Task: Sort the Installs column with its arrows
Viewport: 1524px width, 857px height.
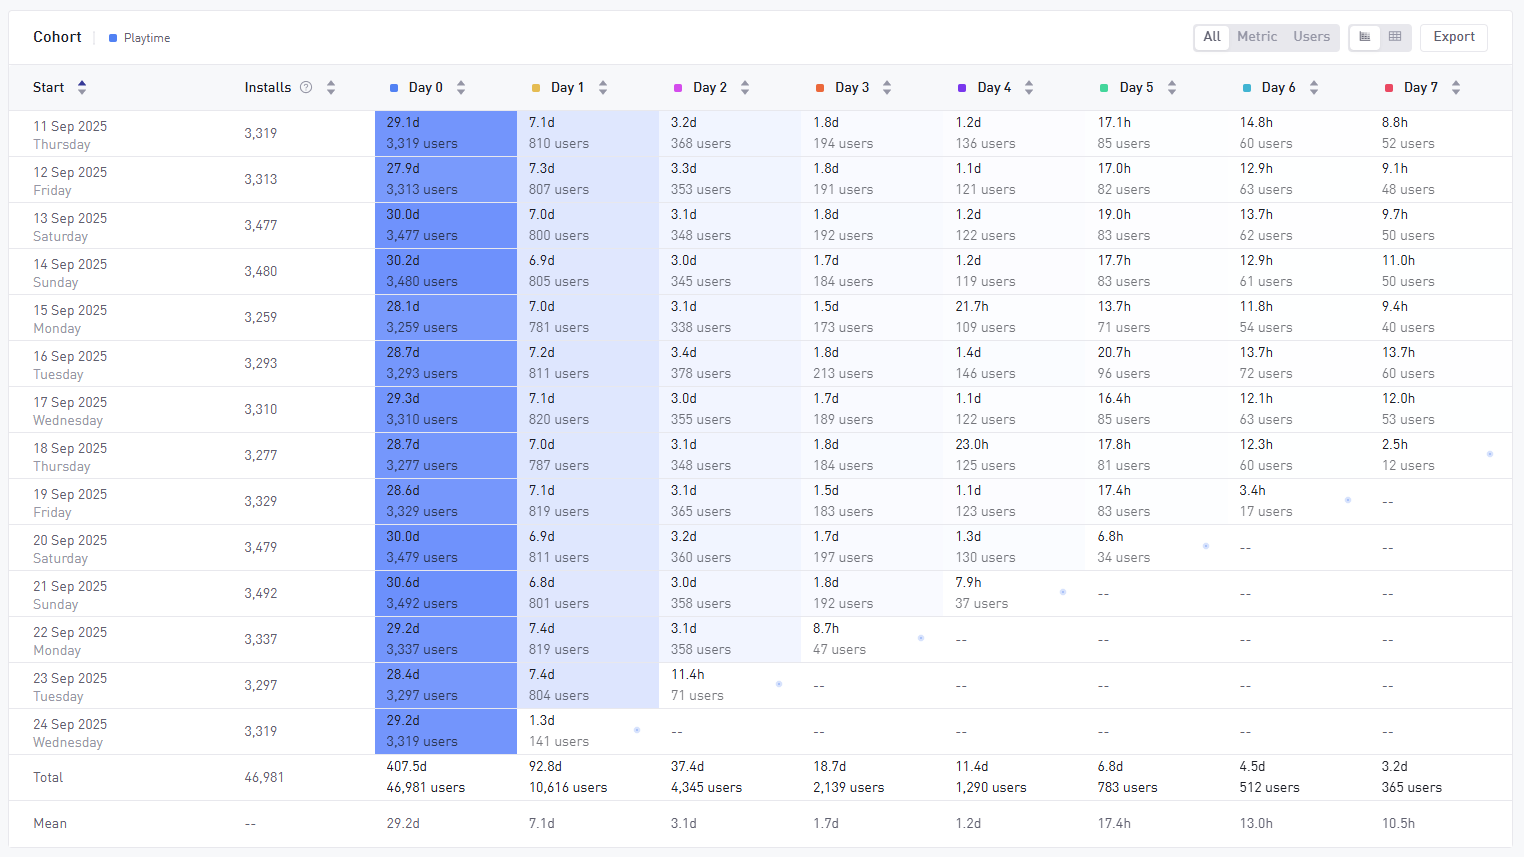Action: click(x=331, y=88)
